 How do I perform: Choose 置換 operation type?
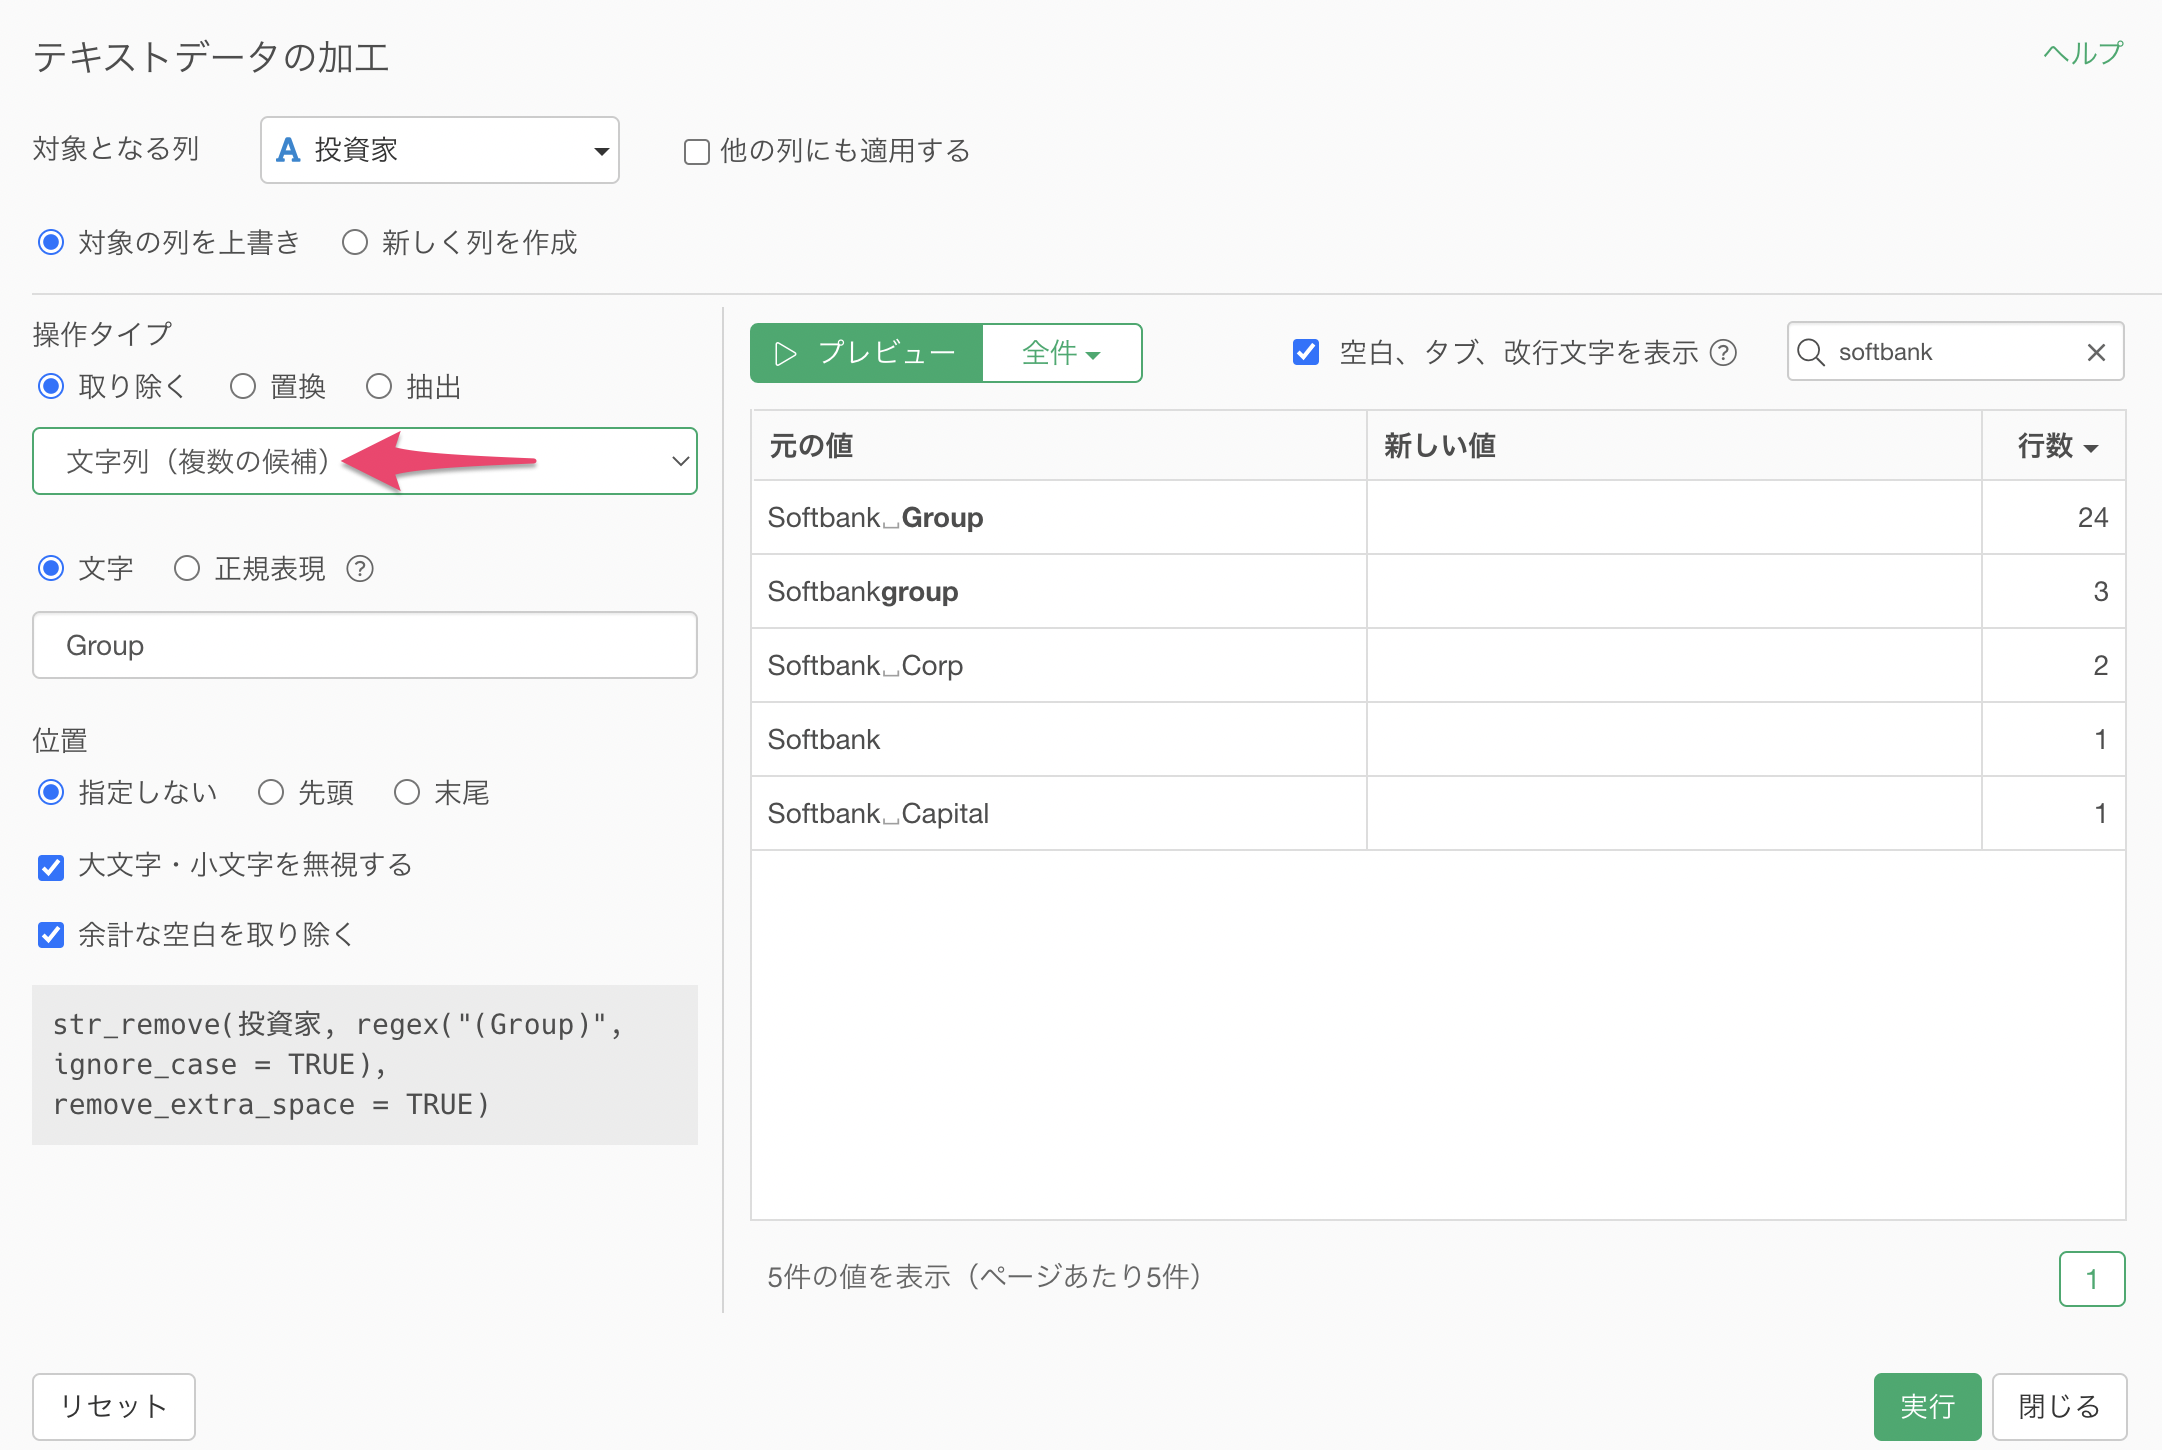pyautogui.click(x=243, y=387)
